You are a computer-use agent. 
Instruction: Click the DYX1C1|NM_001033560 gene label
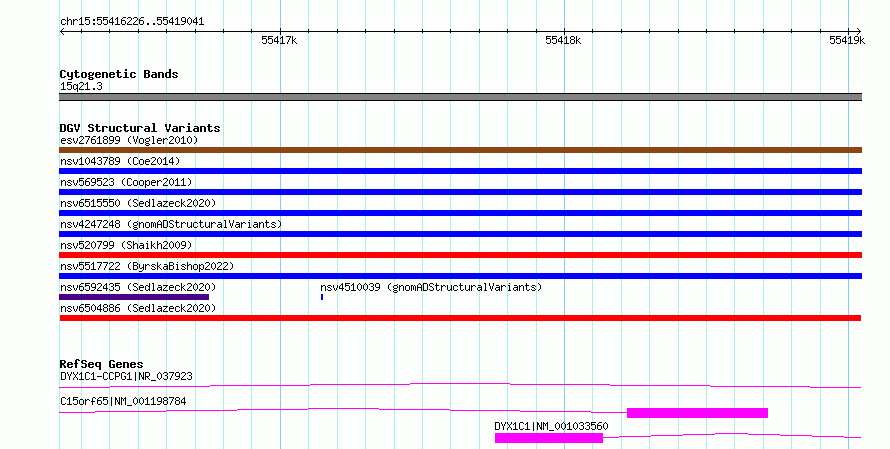pos(551,426)
